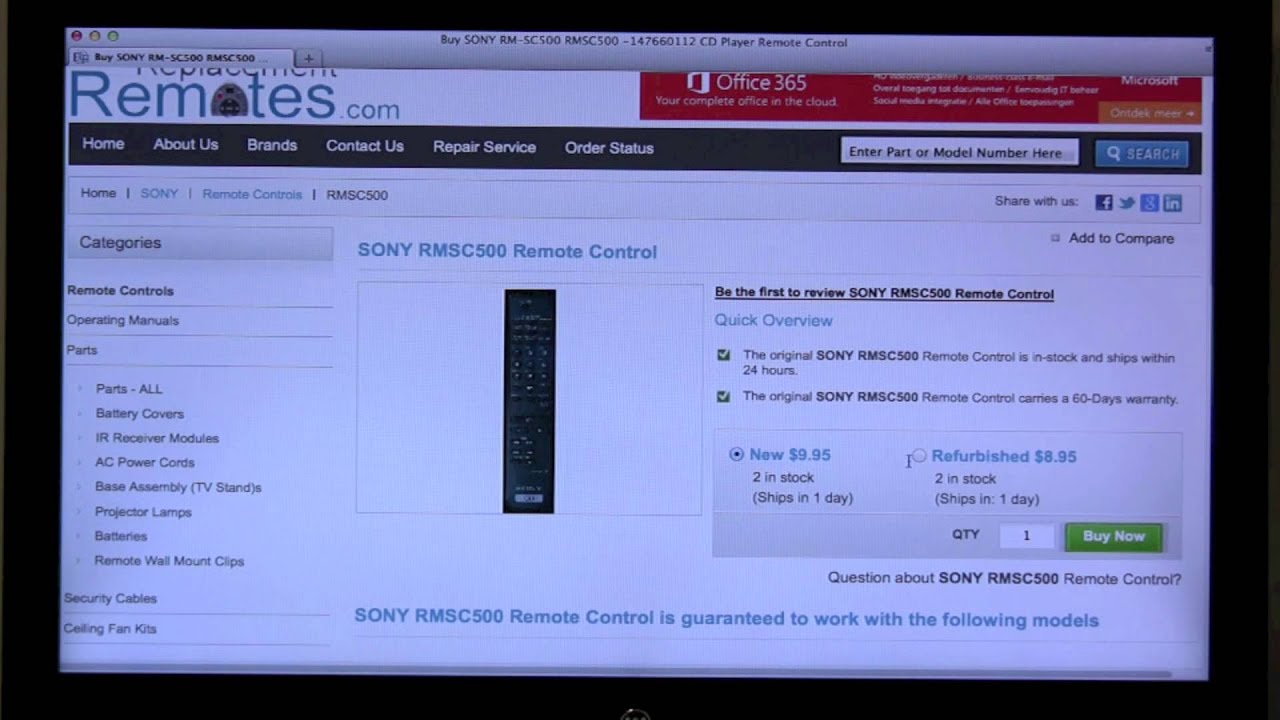Click the Ontdek meer button in ad
1280x720 pixels.
click(1151, 113)
